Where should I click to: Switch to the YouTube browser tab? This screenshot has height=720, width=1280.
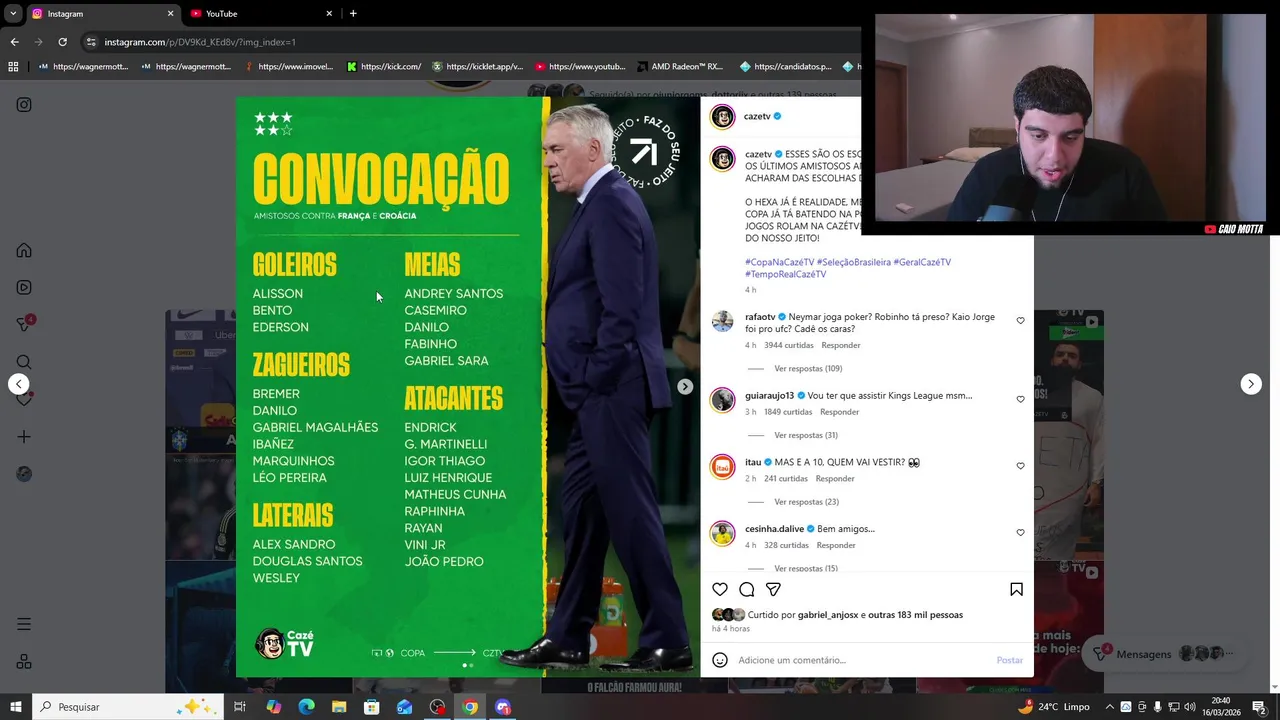point(260,14)
